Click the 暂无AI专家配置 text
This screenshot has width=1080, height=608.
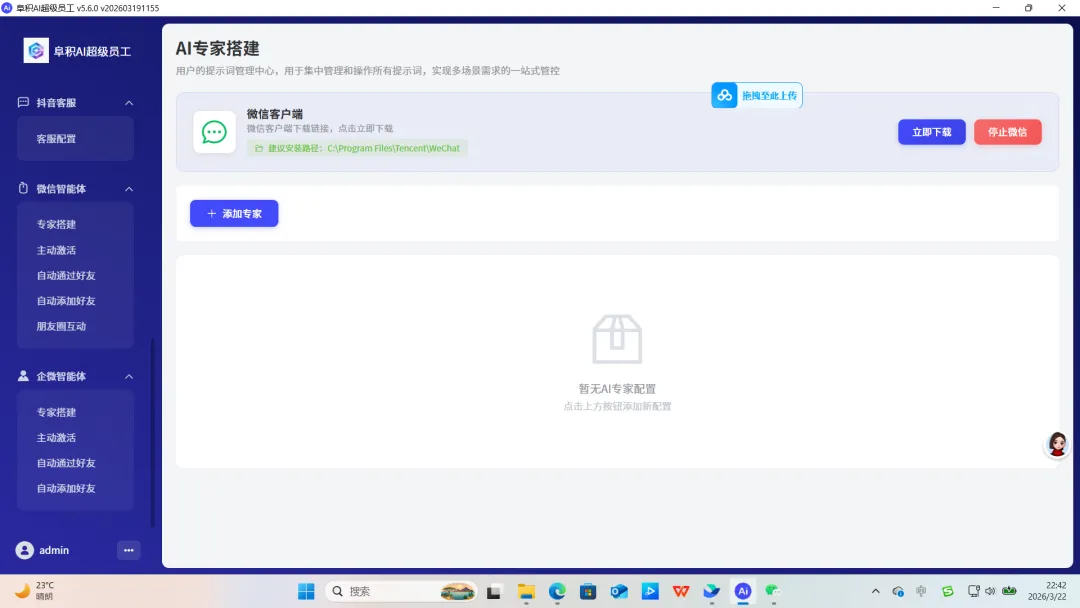click(x=617, y=388)
